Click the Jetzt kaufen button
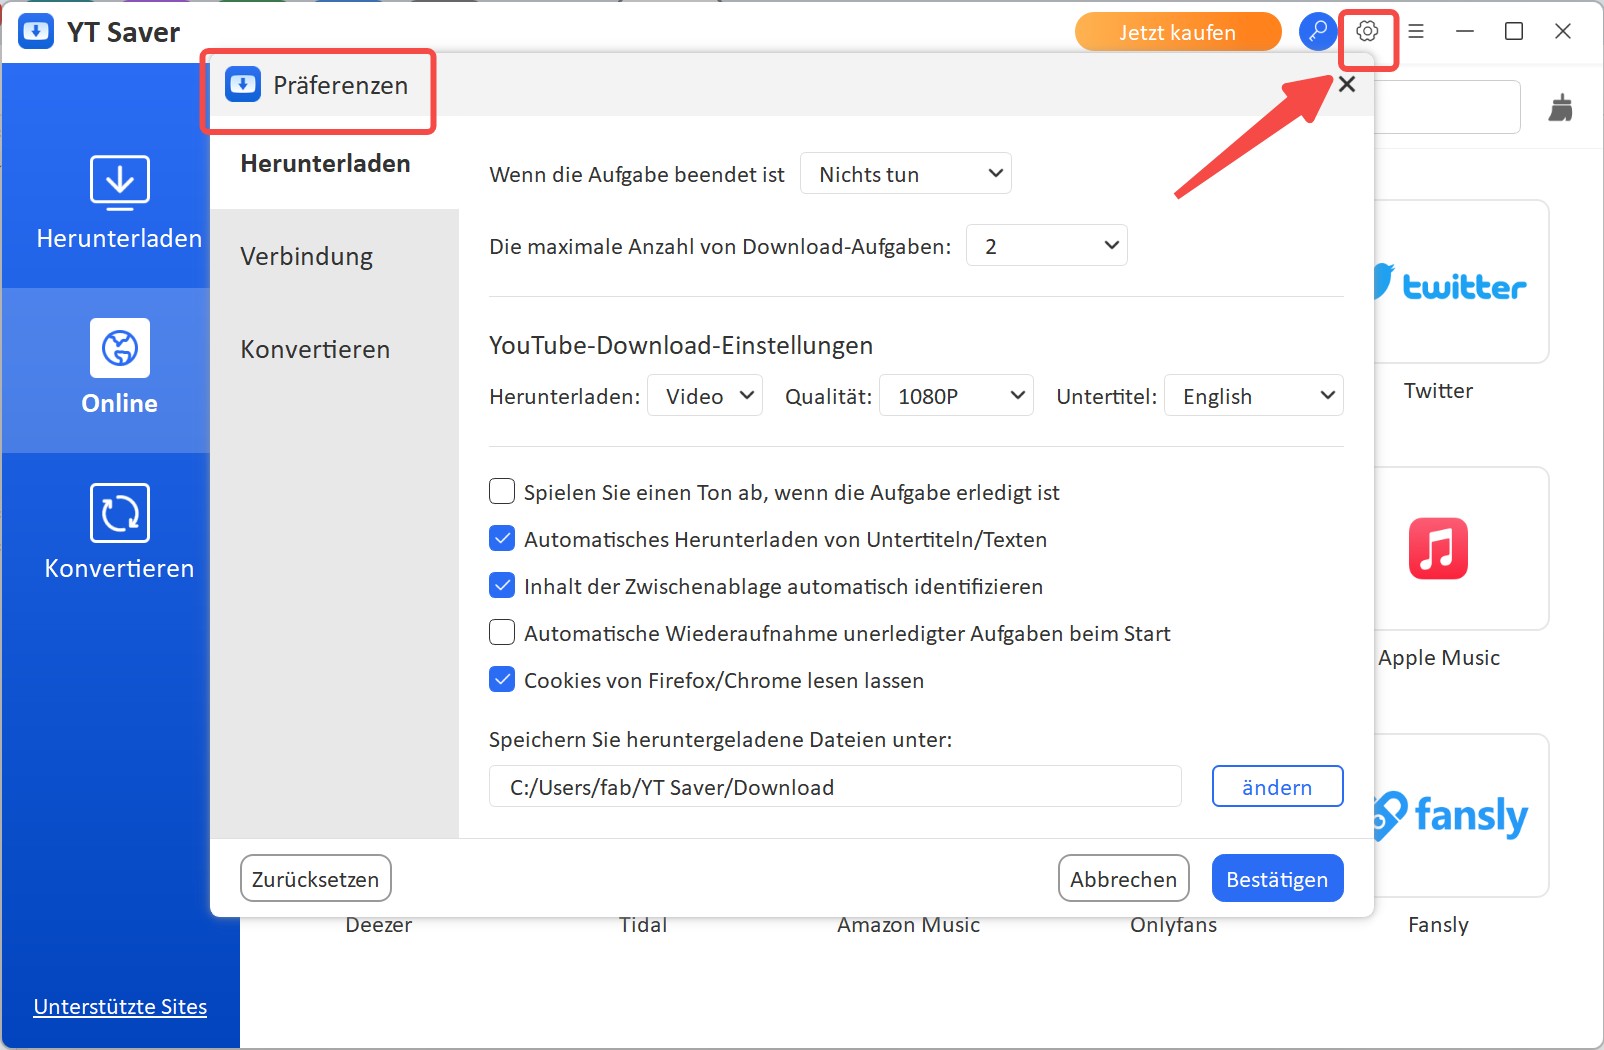The height and width of the screenshot is (1050, 1604). point(1178,32)
